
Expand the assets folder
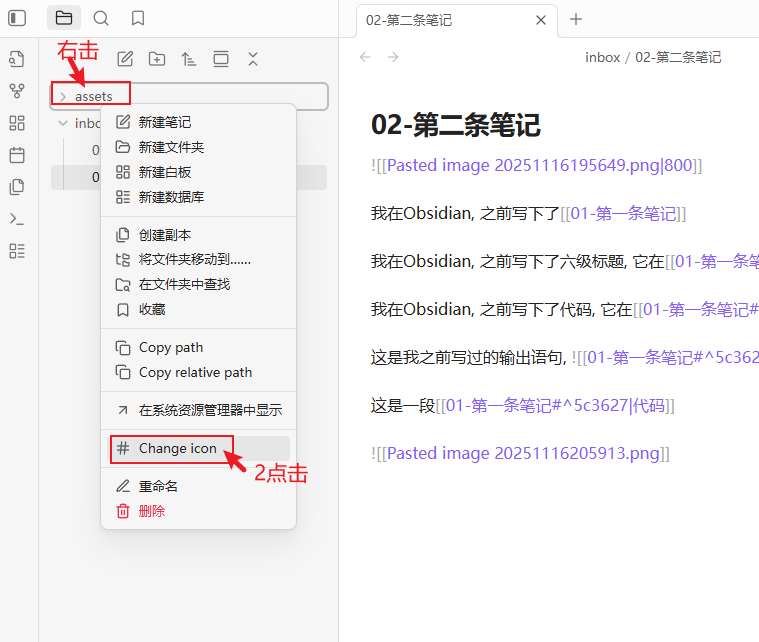(x=63, y=96)
